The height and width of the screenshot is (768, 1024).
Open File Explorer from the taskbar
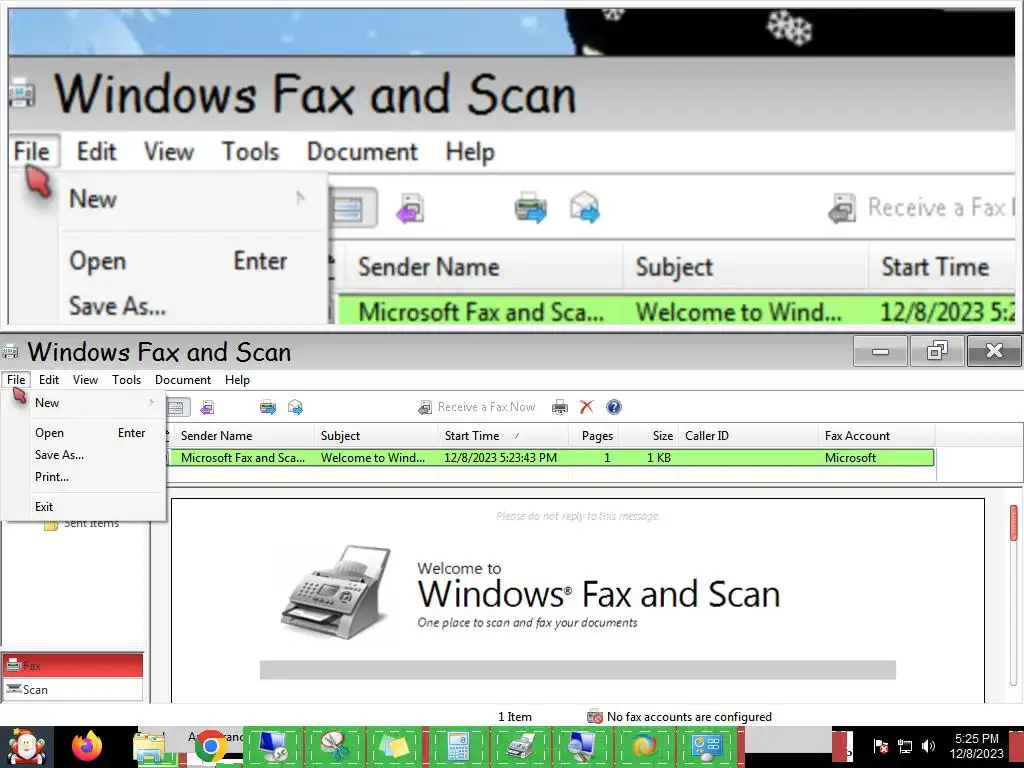(150, 748)
